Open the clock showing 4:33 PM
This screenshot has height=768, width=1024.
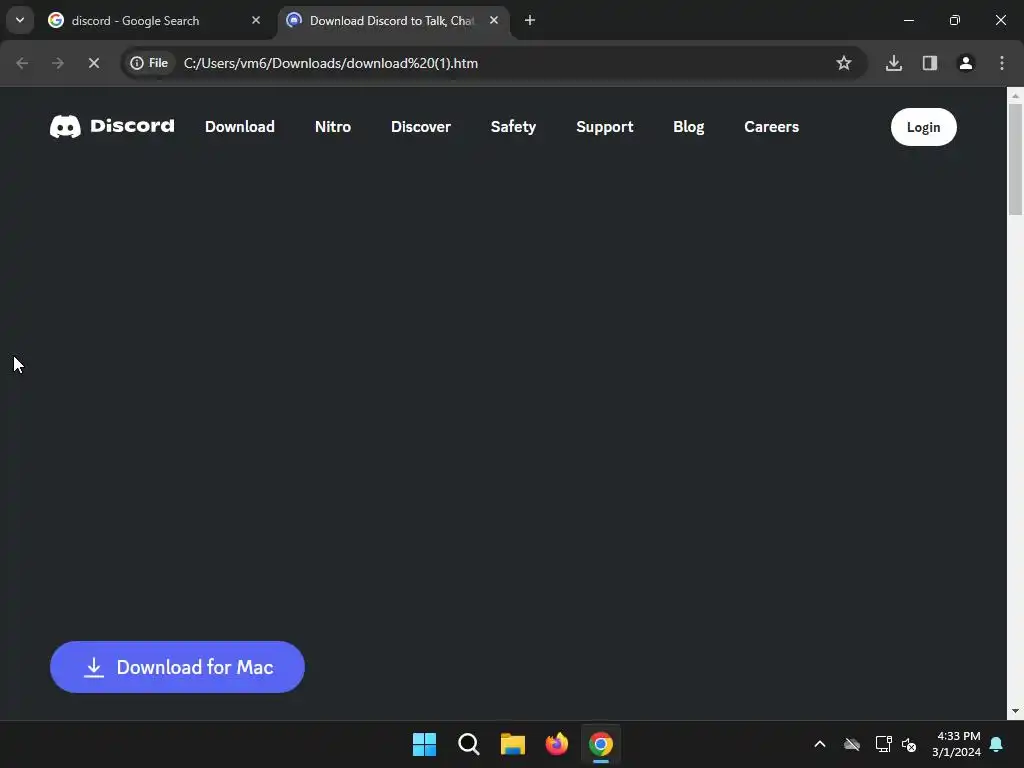pyautogui.click(x=957, y=744)
